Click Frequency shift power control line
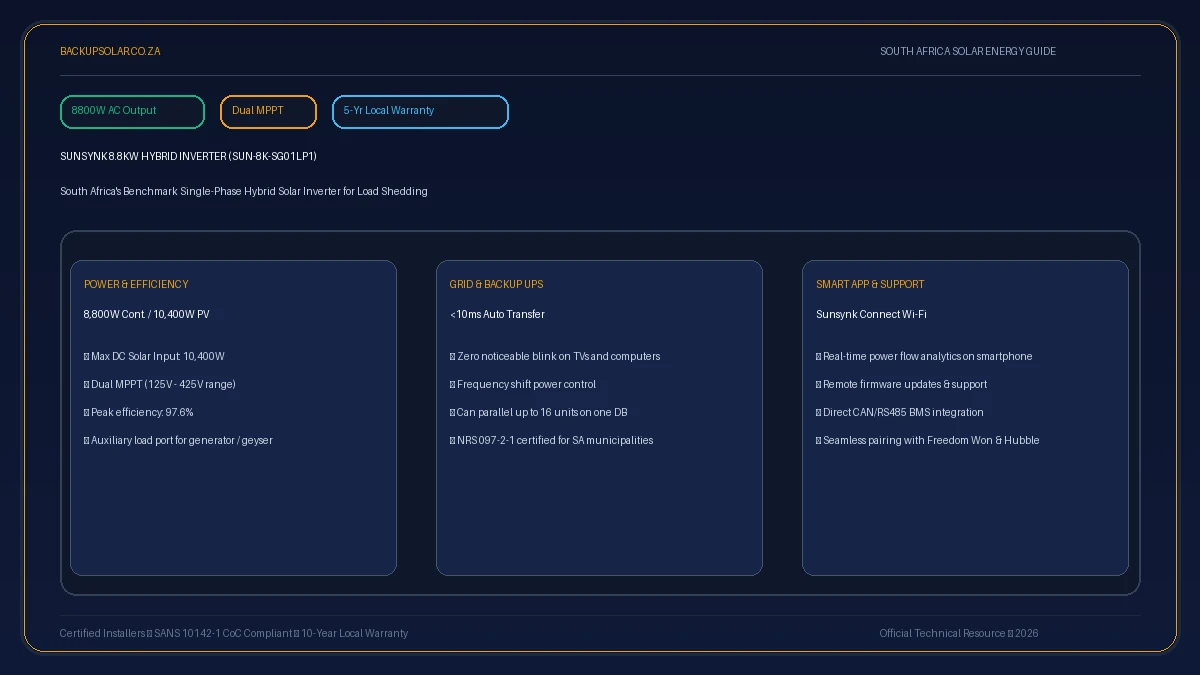This screenshot has width=1200, height=675. [x=523, y=385]
